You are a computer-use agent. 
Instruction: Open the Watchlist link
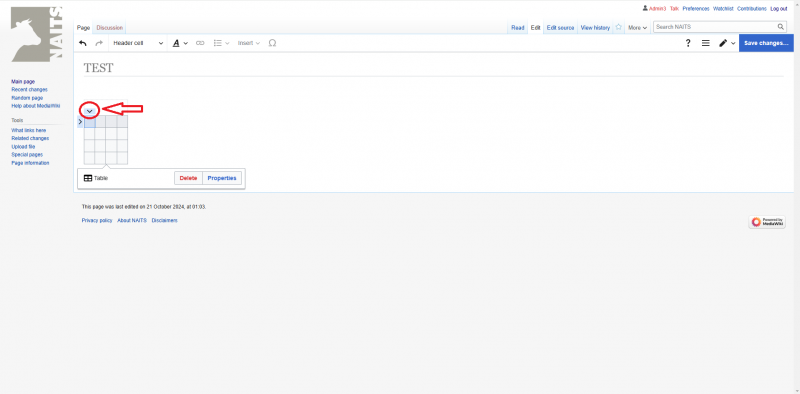click(x=723, y=9)
